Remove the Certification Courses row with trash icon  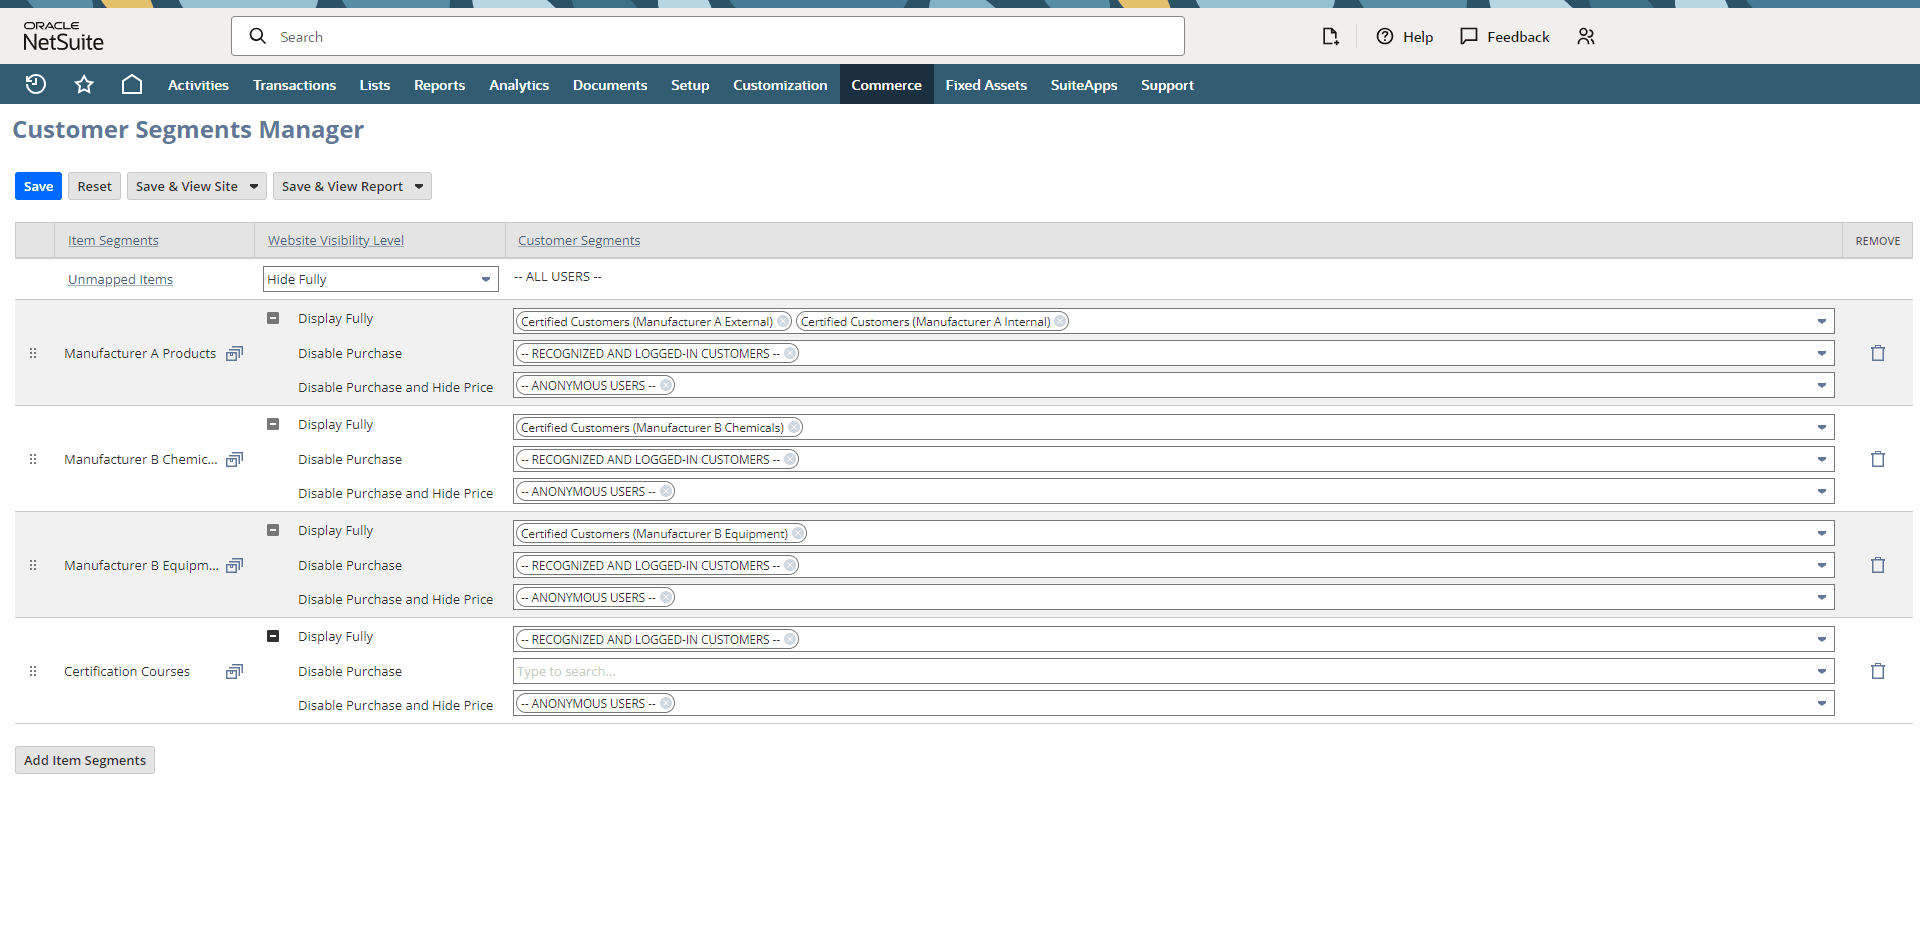1877,672
